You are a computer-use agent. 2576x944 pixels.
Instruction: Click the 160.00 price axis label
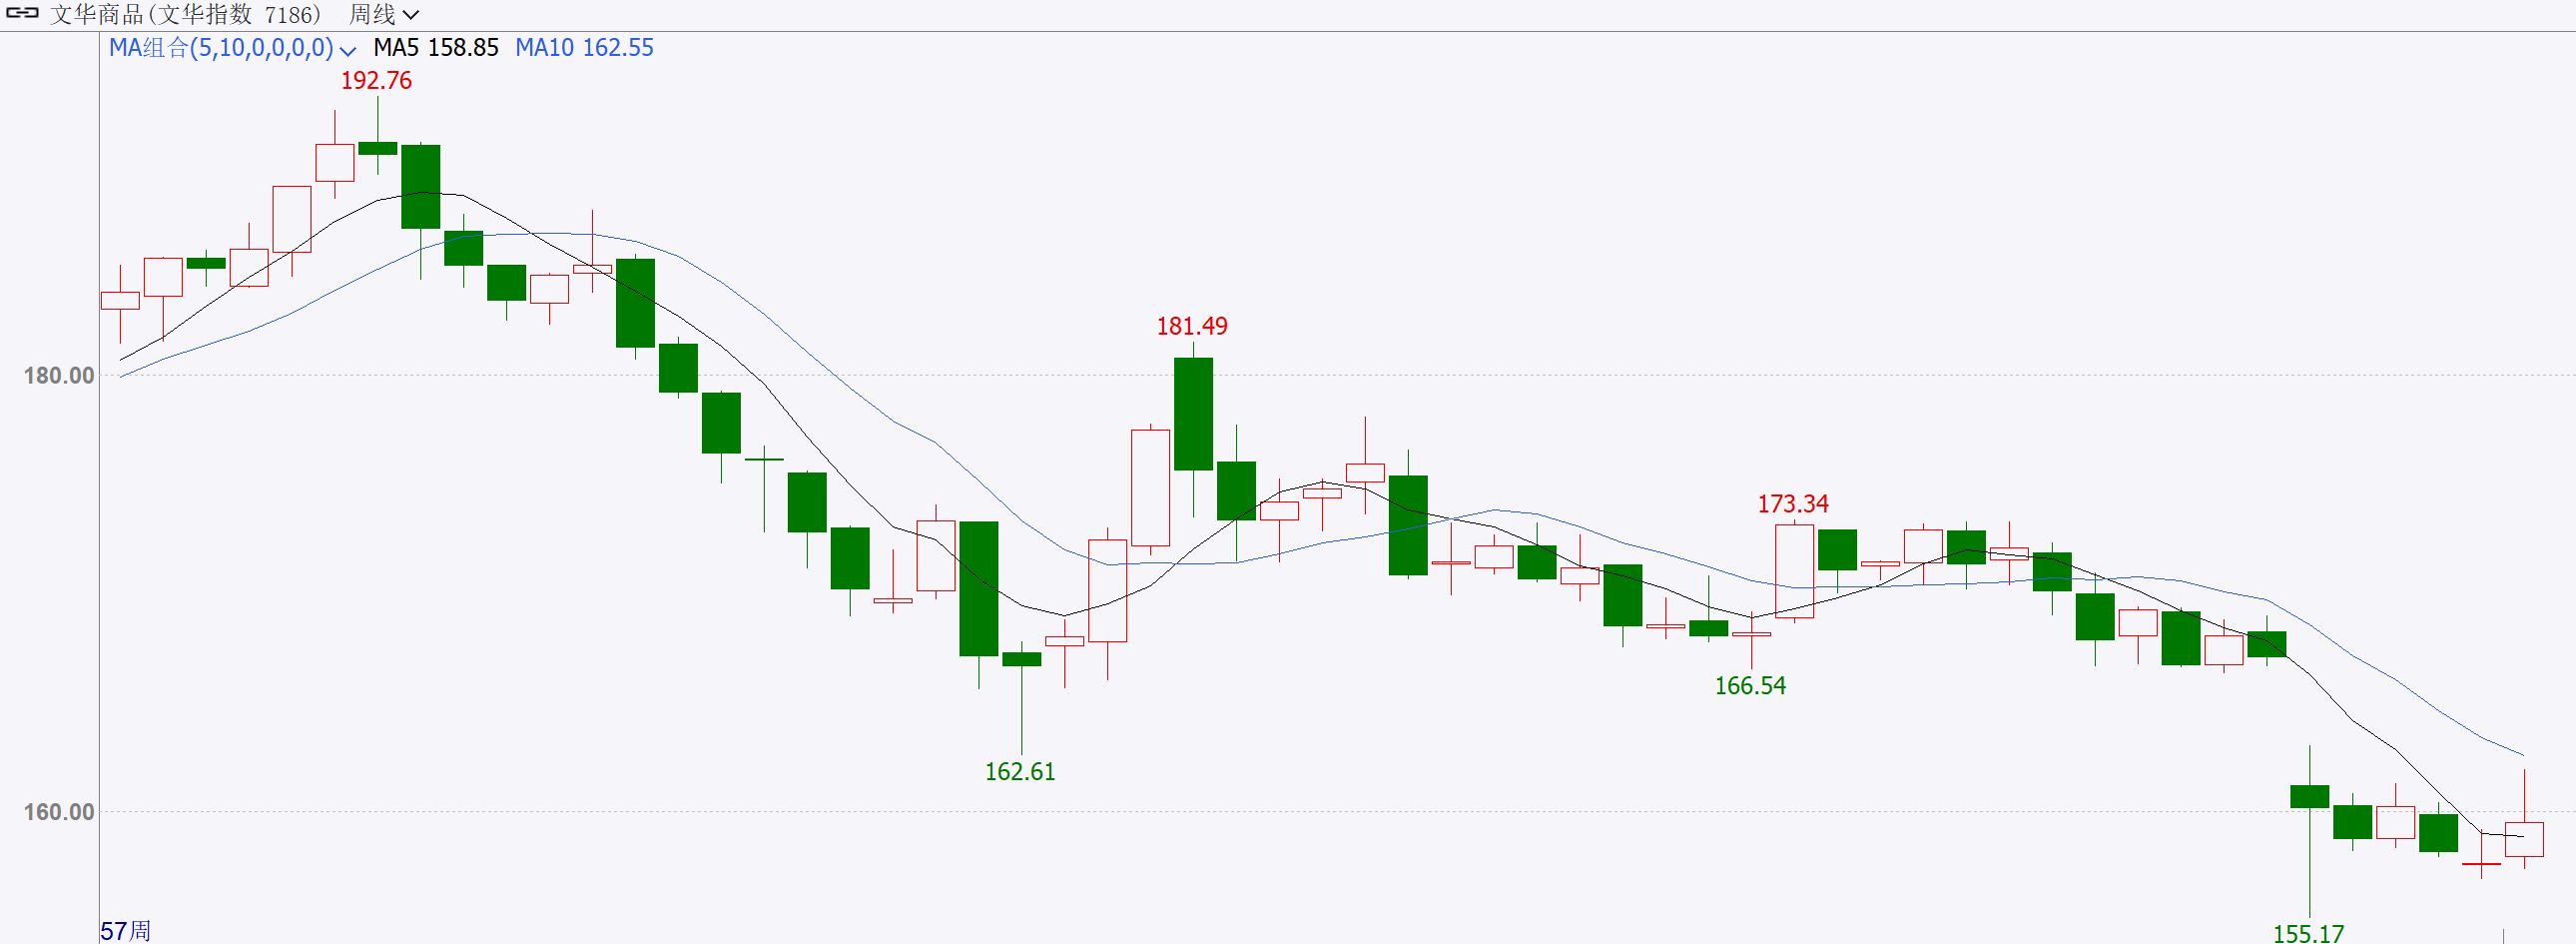[x=58, y=812]
